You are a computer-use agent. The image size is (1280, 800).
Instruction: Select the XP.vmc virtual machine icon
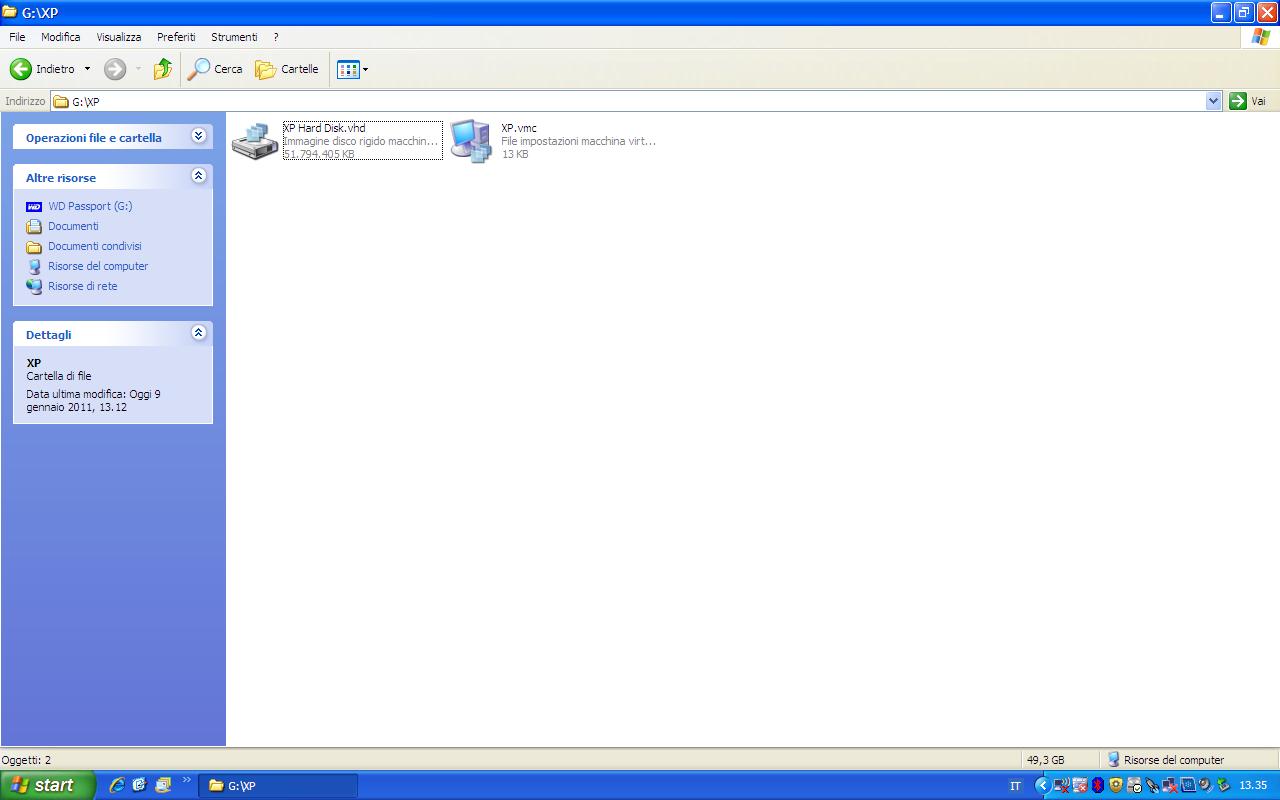(471, 141)
